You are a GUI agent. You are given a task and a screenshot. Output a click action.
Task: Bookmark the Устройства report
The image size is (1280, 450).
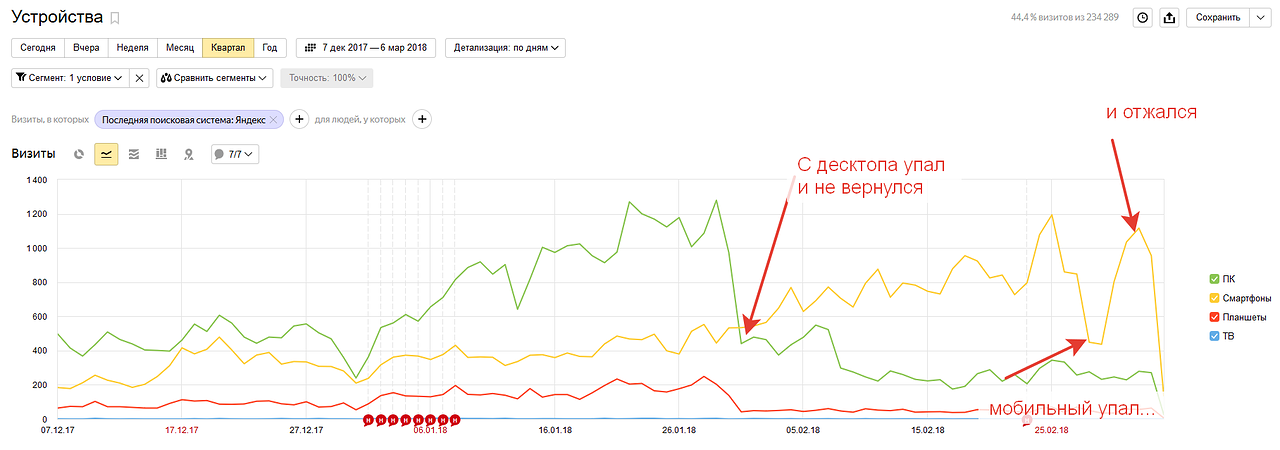pos(115,18)
